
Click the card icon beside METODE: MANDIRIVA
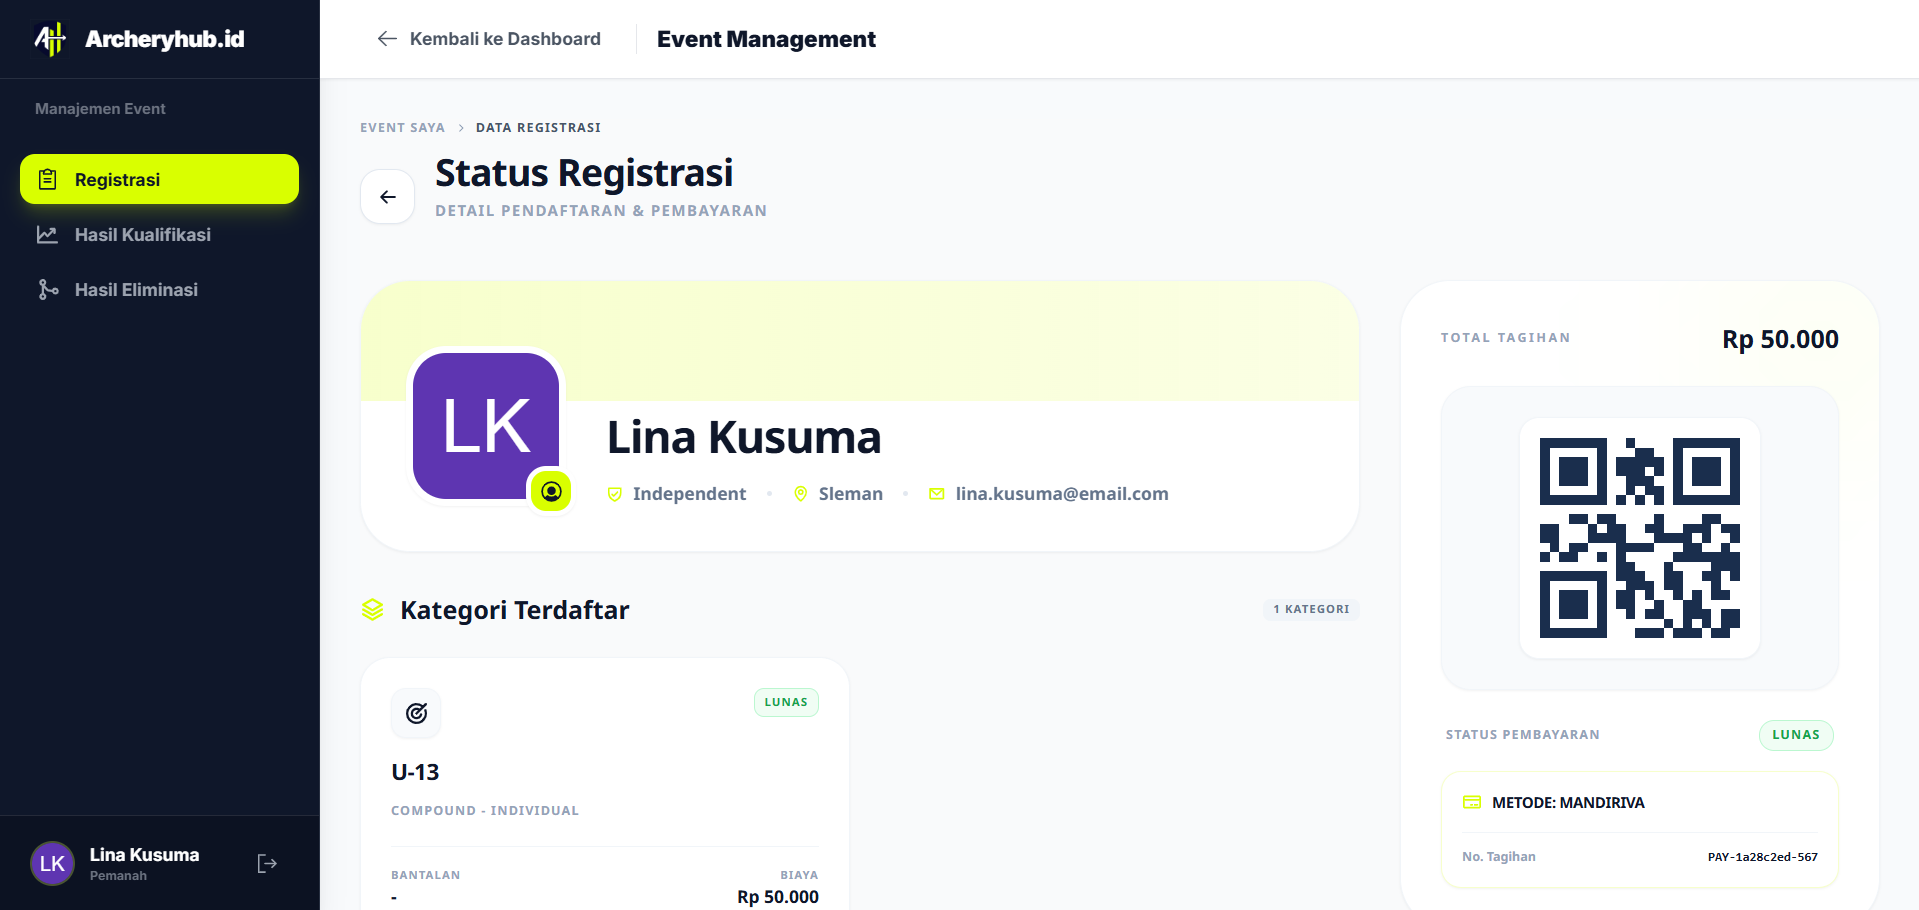pos(1471,802)
